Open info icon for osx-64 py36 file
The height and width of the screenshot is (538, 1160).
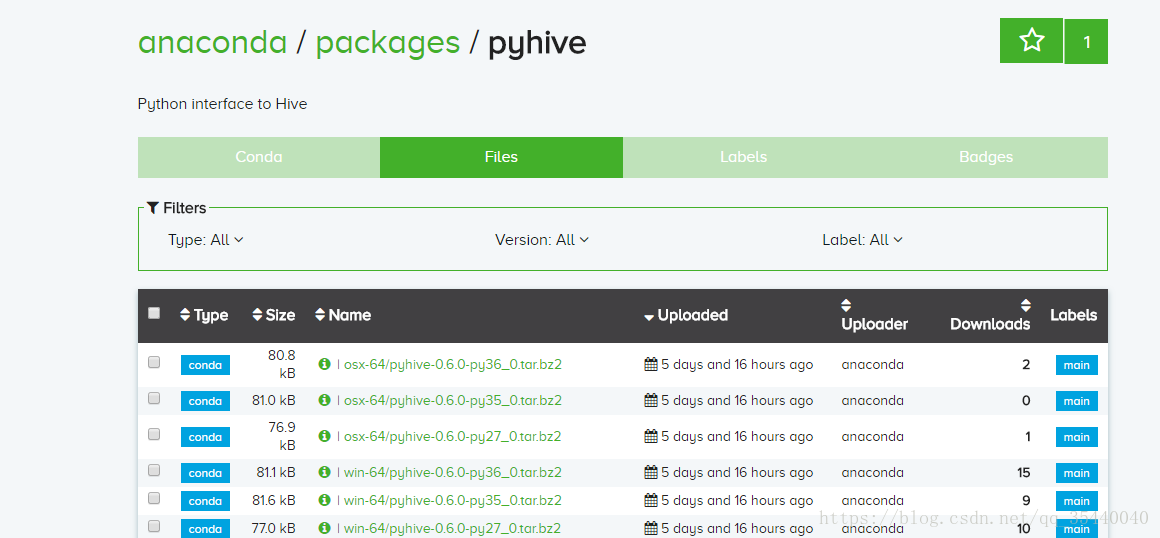324,364
